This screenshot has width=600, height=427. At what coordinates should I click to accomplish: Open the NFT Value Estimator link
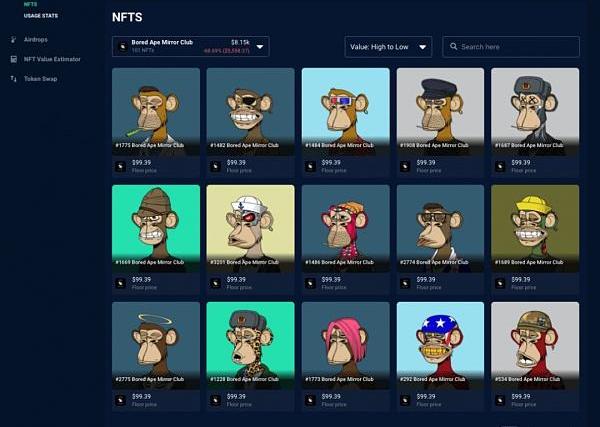click(52, 59)
